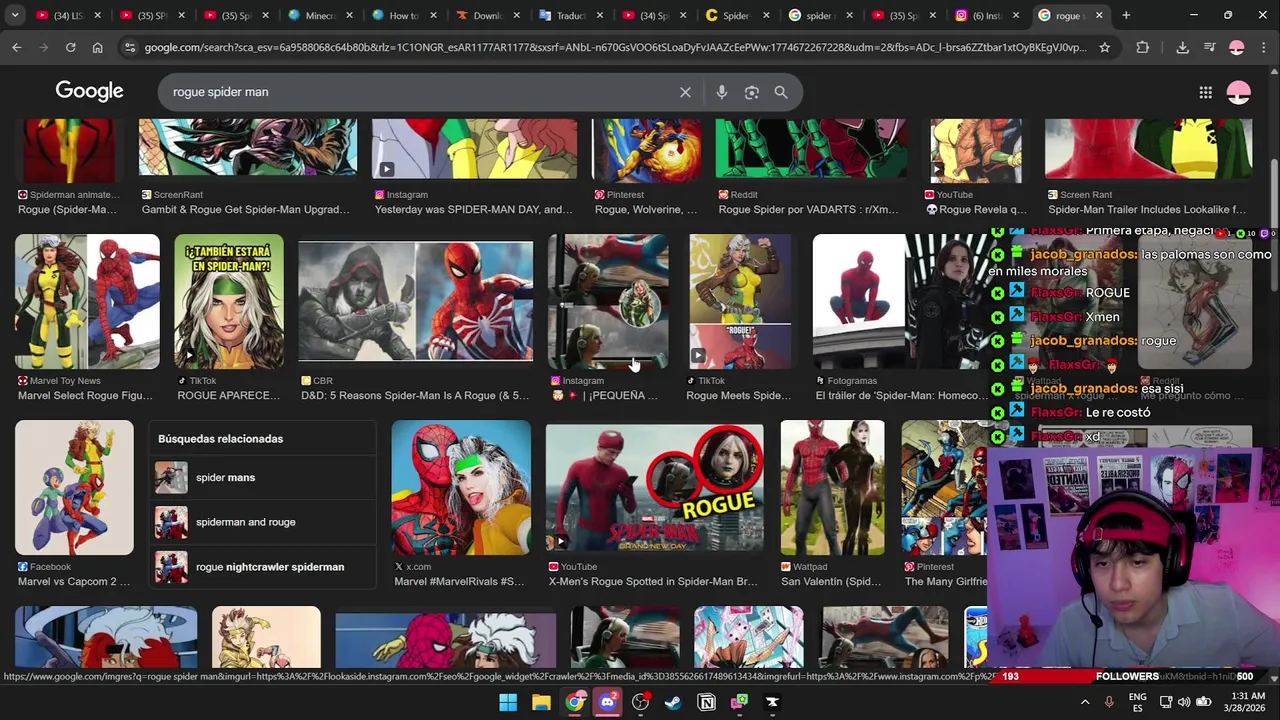Open the clock showing 1:31 AM

(x=1247, y=702)
